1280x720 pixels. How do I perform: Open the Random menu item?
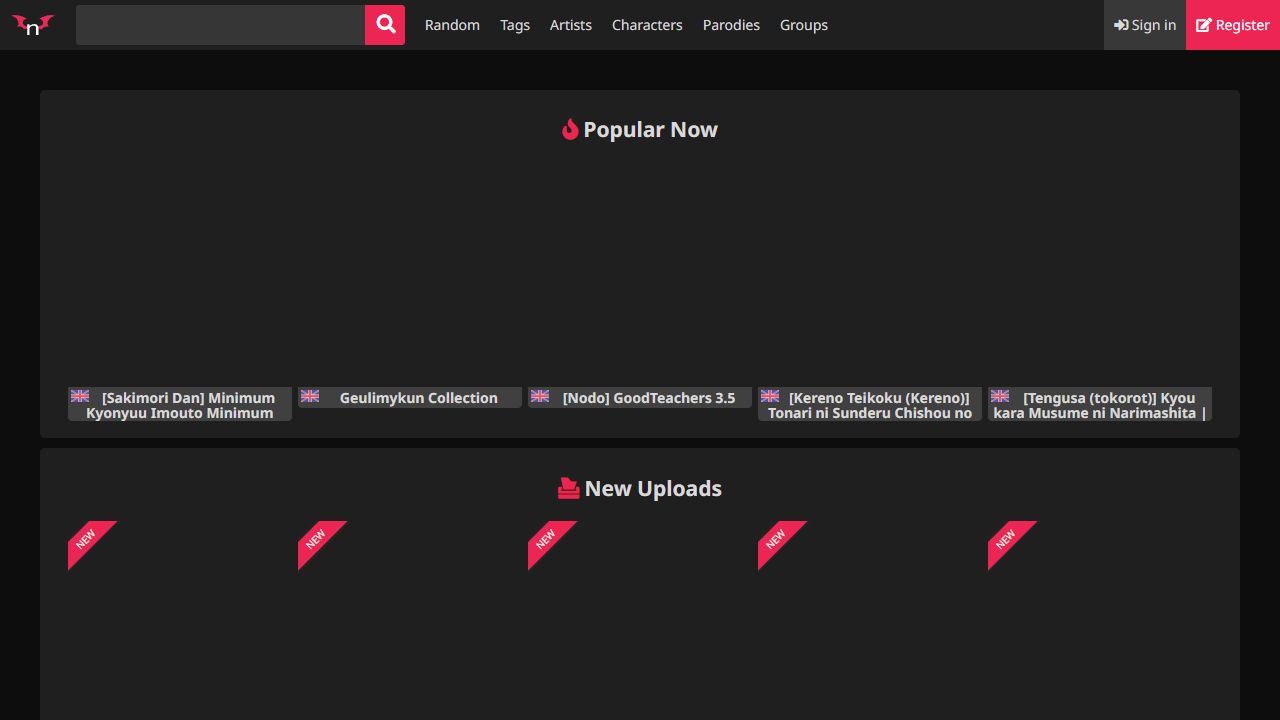click(452, 25)
